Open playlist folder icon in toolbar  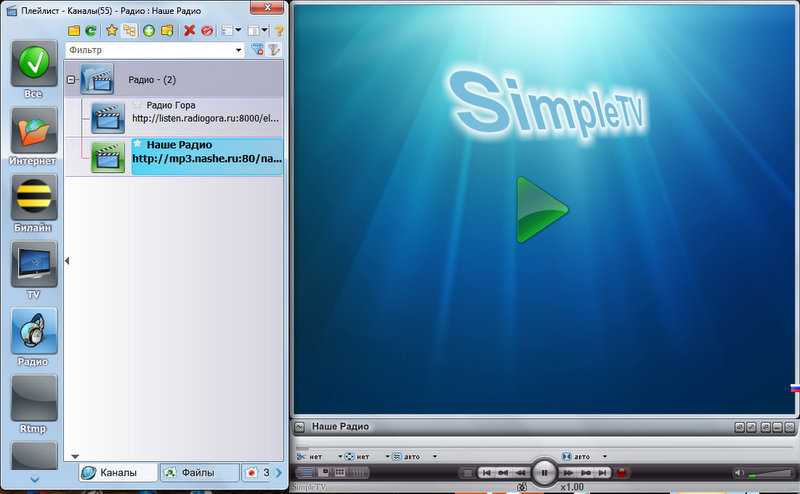pos(74,31)
